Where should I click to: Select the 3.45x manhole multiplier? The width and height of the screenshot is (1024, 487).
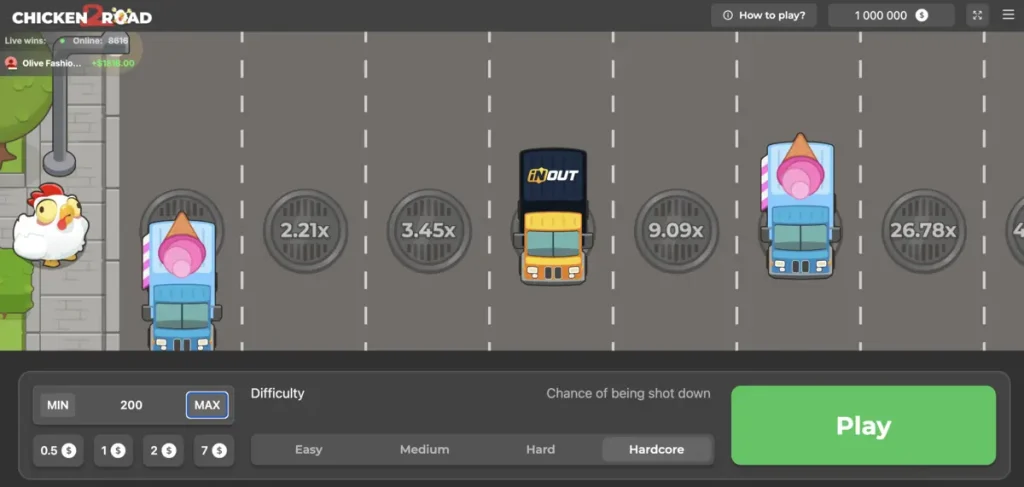(428, 231)
